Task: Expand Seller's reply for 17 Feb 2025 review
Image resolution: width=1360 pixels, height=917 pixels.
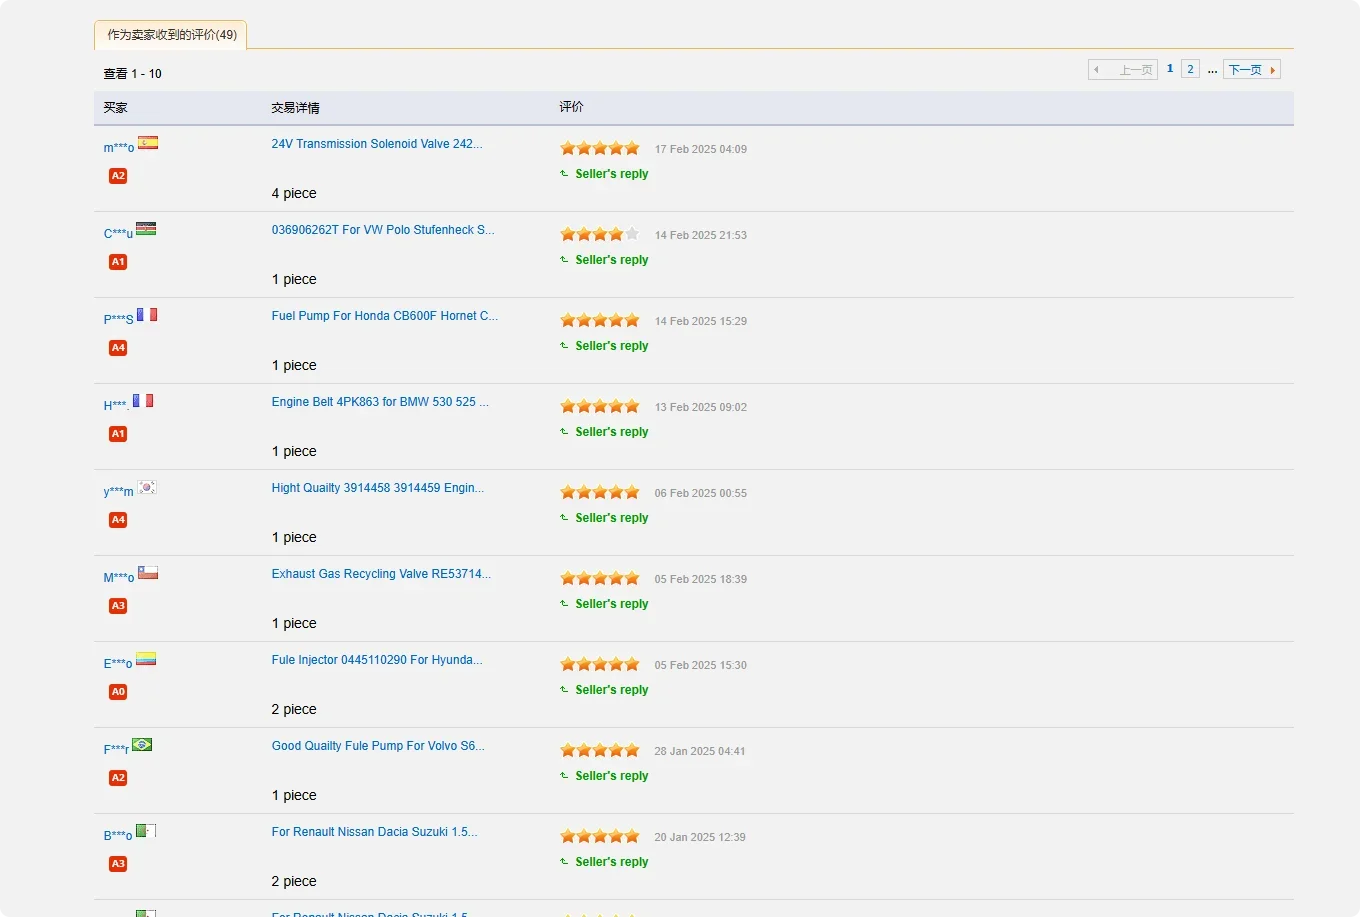Action: click(611, 174)
